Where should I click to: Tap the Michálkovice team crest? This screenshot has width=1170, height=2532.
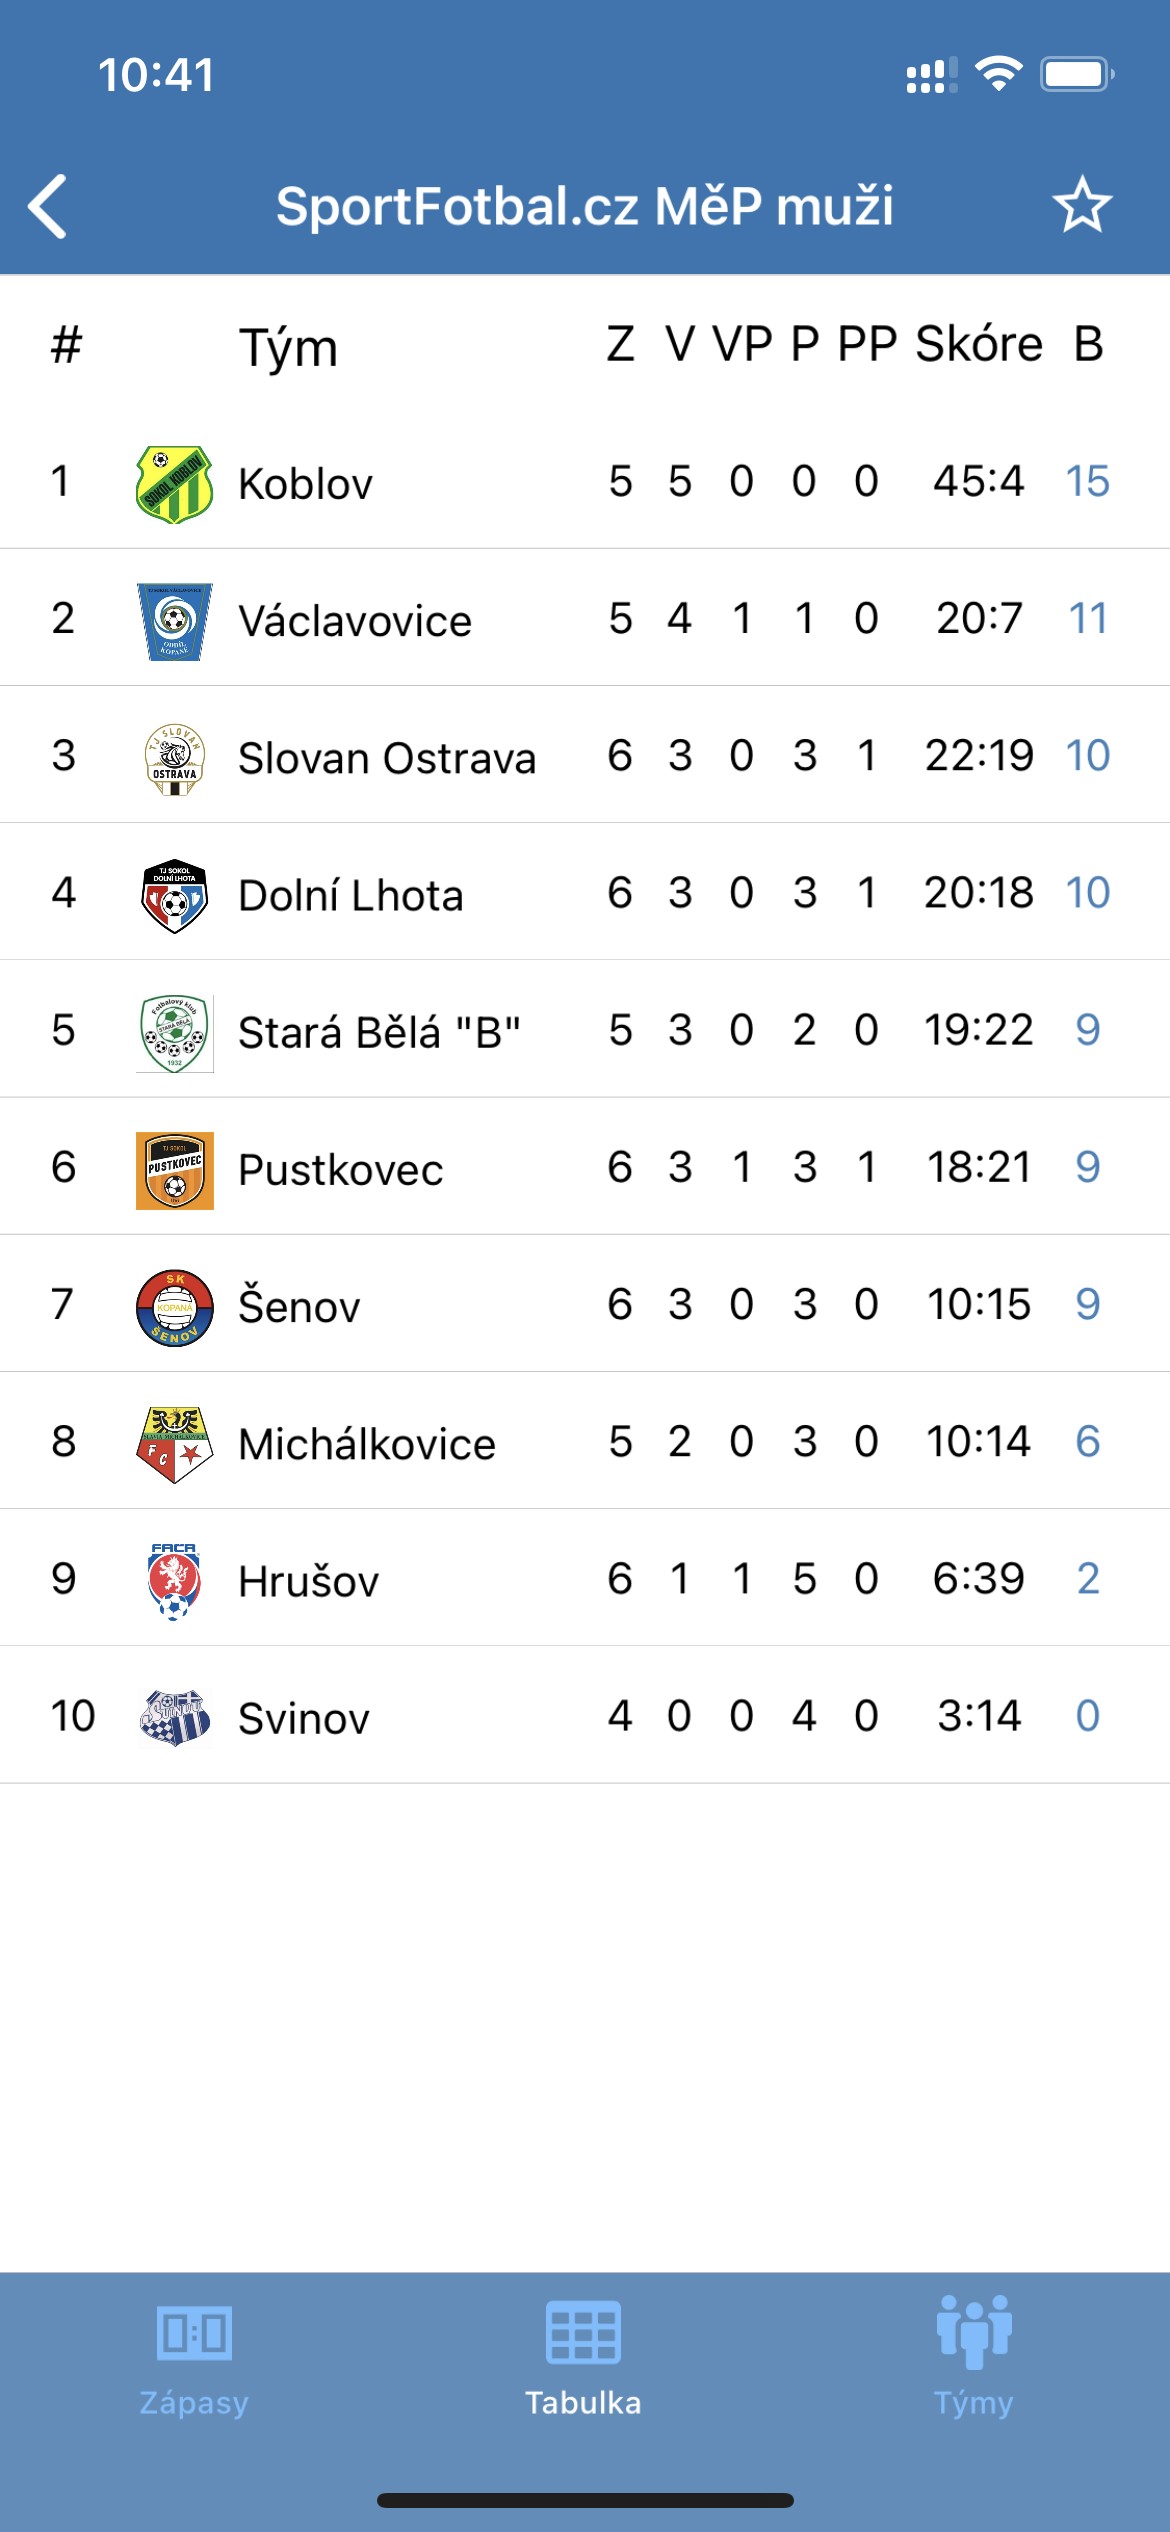pos(175,1444)
